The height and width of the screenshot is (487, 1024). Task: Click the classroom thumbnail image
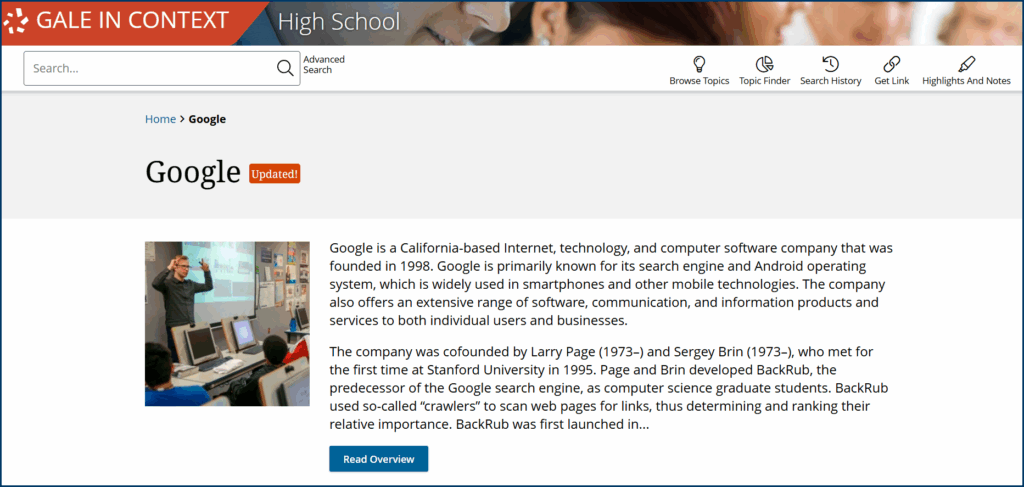point(227,323)
